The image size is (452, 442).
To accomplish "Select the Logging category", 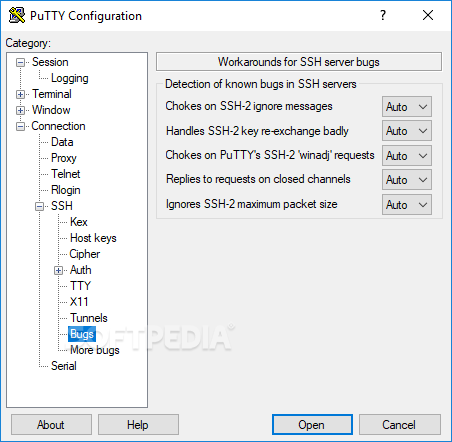I will [x=70, y=78].
